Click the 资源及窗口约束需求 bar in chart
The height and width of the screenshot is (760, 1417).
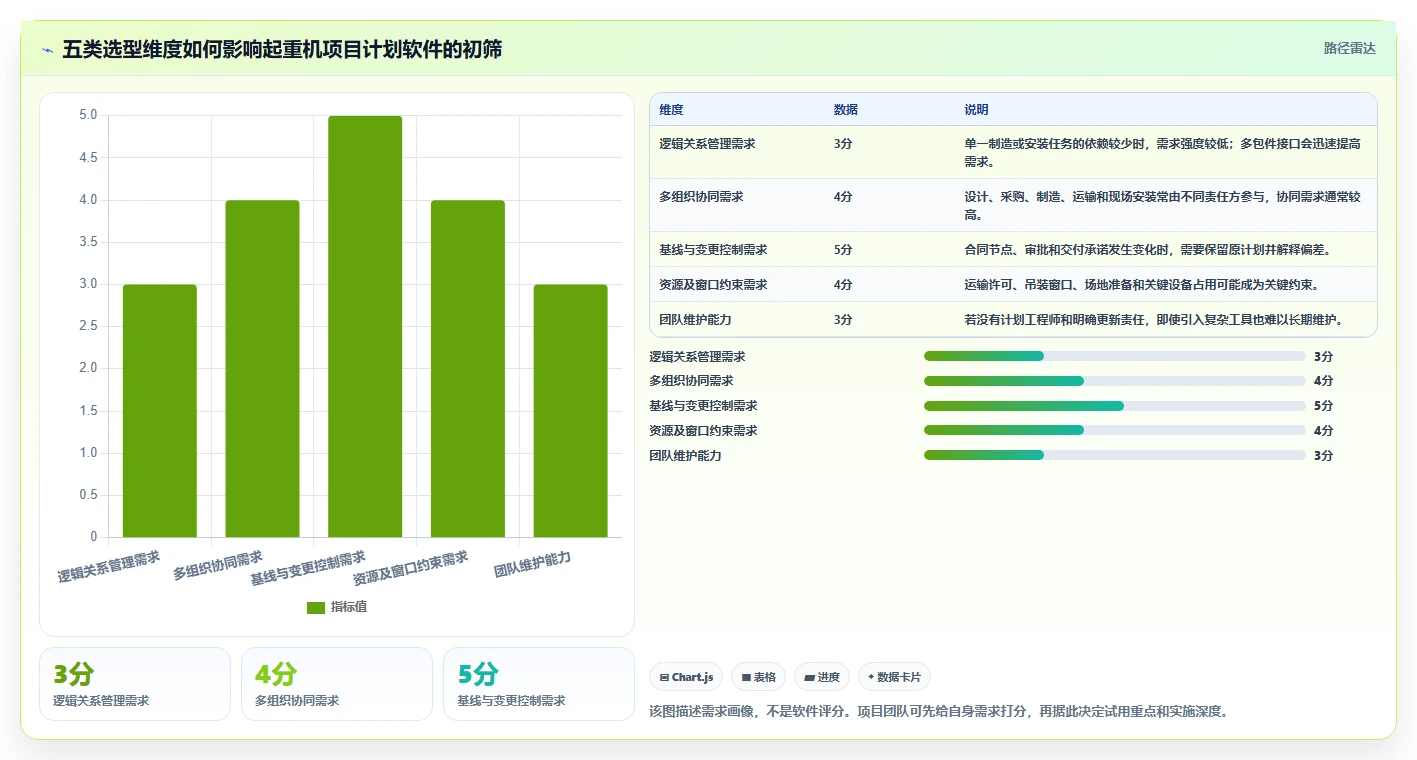pyautogui.click(x=468, y=369)
